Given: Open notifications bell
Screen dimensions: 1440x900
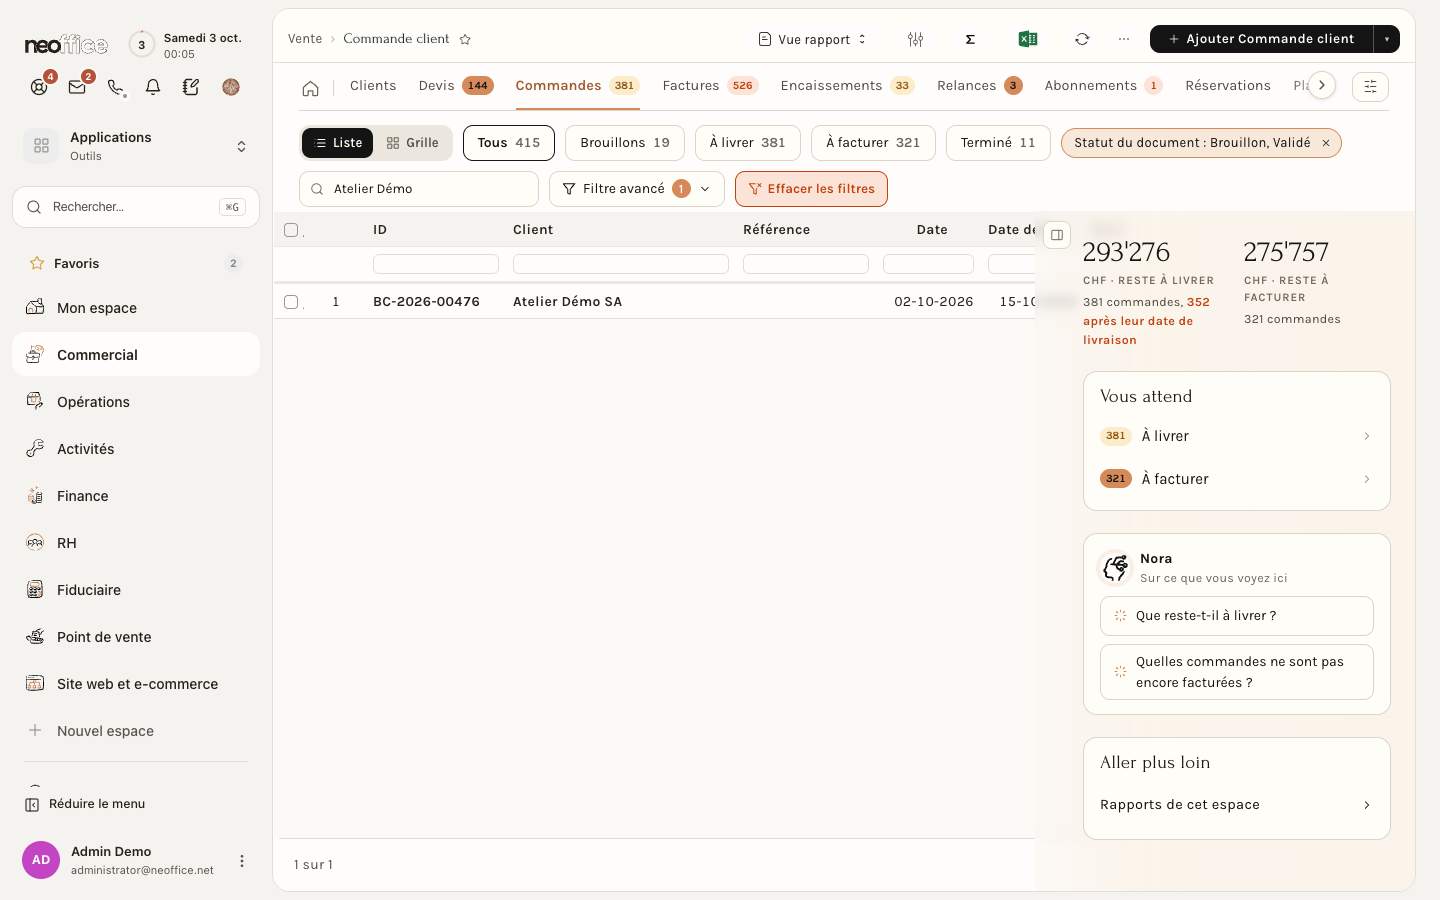Looking at the screenshot, I should pos(153,87).
